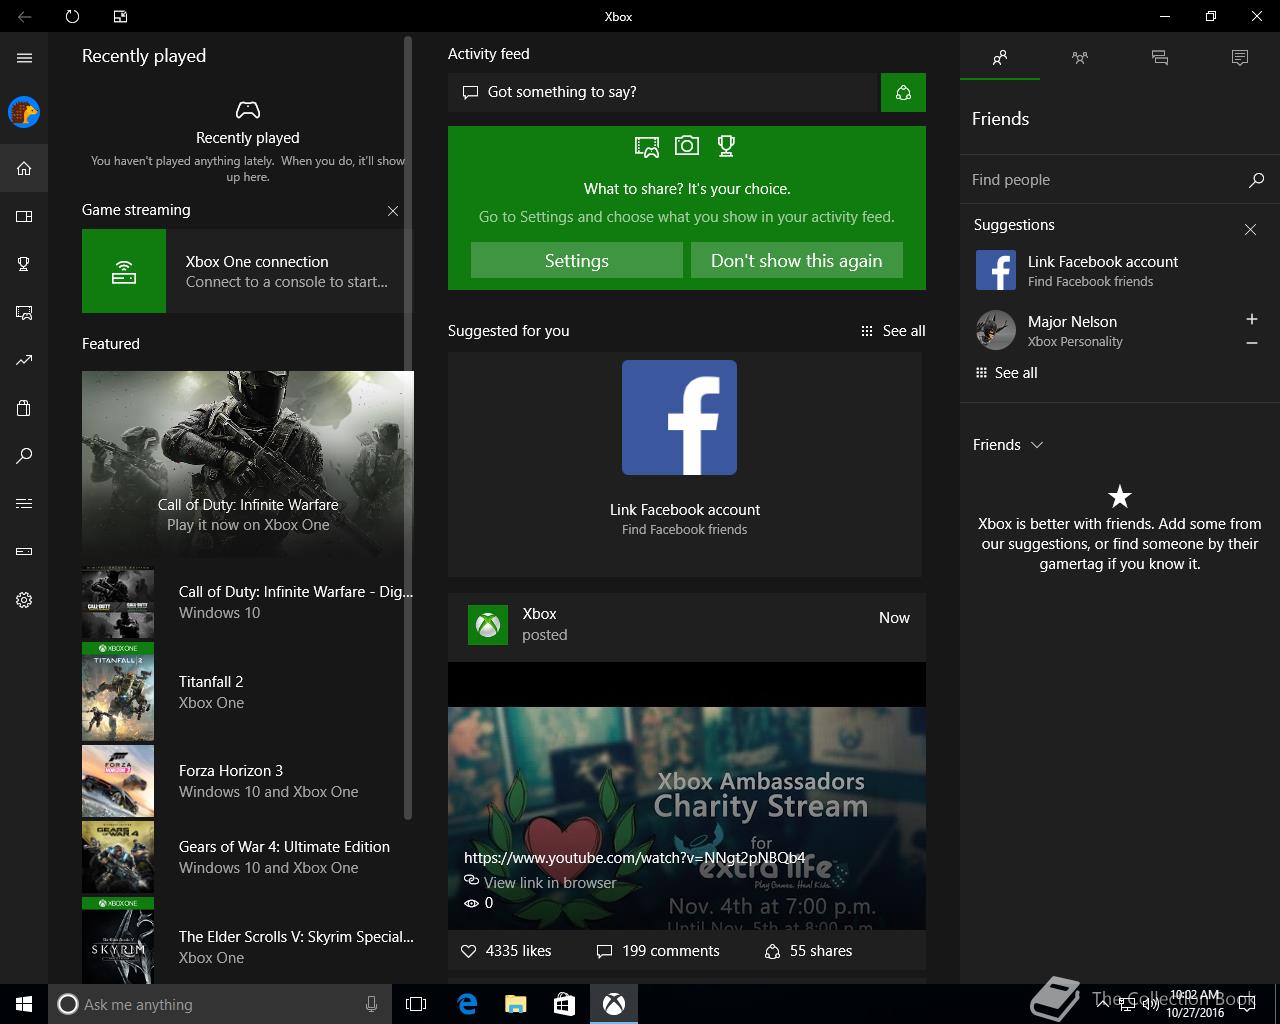Click the large Facebook logo tile
Viewport: 1280px width, 1024px height.
679,417
